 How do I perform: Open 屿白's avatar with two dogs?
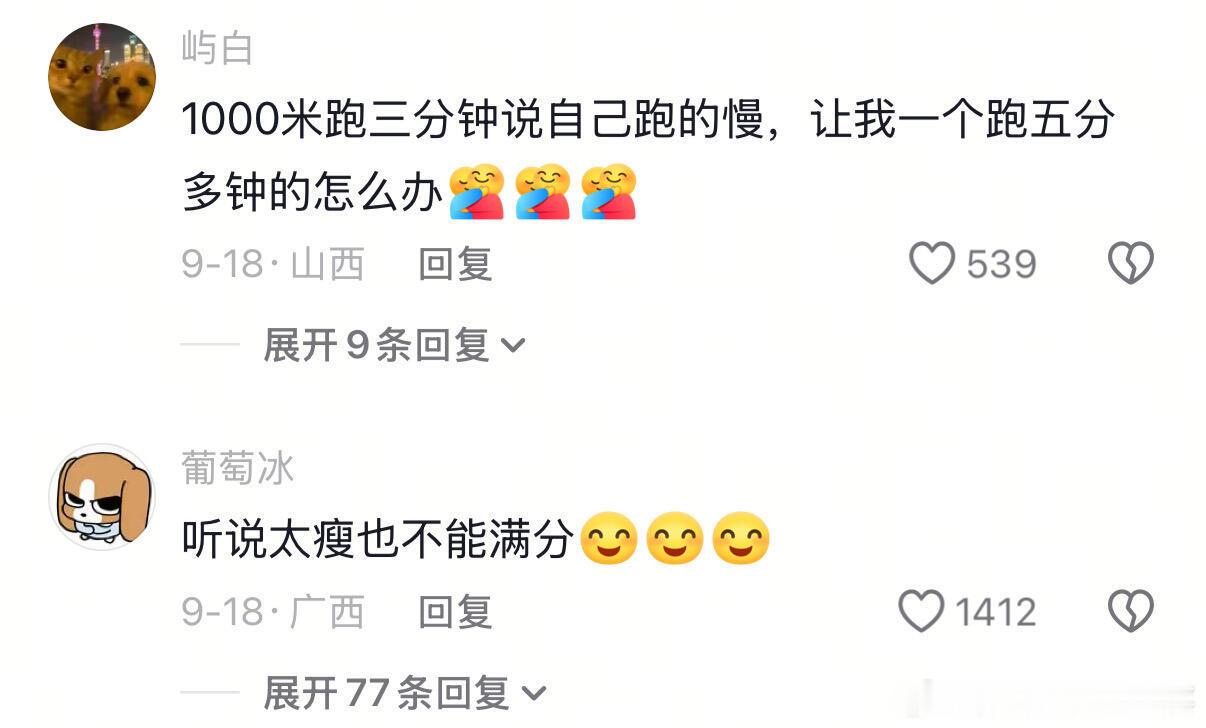click(102, 78)
